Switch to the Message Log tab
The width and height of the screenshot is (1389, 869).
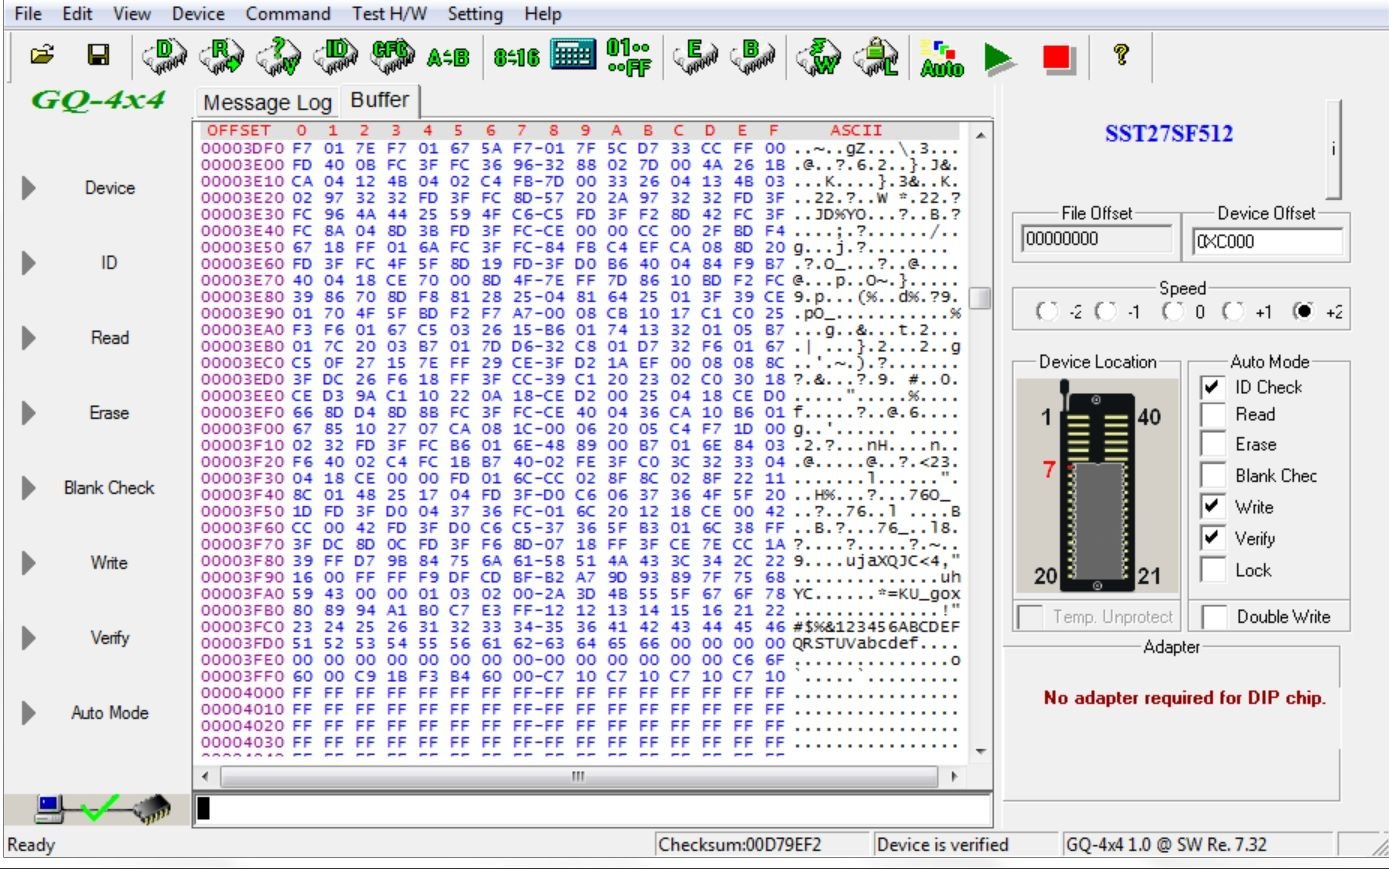click(x=266, y=101)
